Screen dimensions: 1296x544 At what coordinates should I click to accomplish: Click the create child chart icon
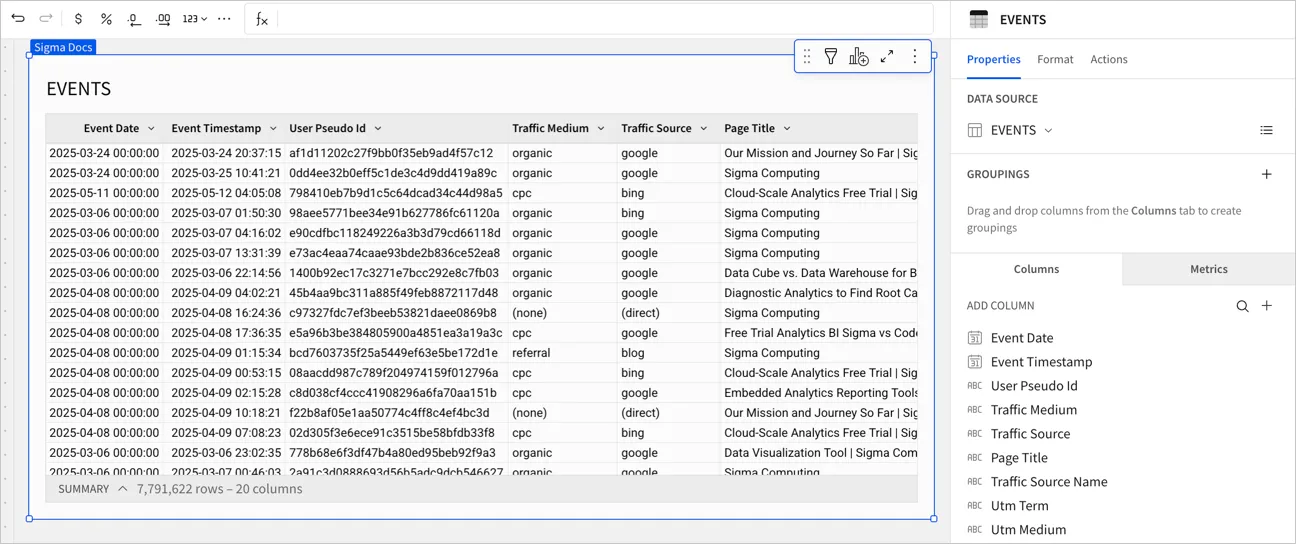[x=859, y=57]
